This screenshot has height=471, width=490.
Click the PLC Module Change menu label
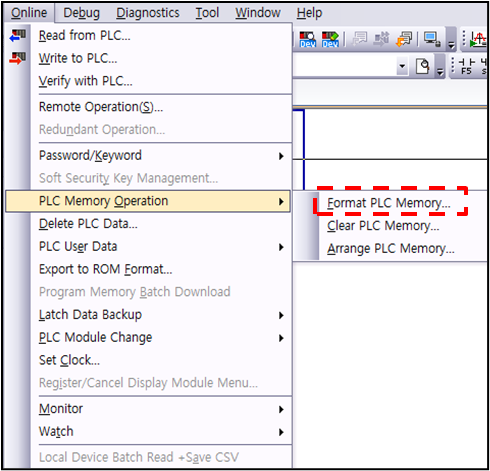pos(95,338)
